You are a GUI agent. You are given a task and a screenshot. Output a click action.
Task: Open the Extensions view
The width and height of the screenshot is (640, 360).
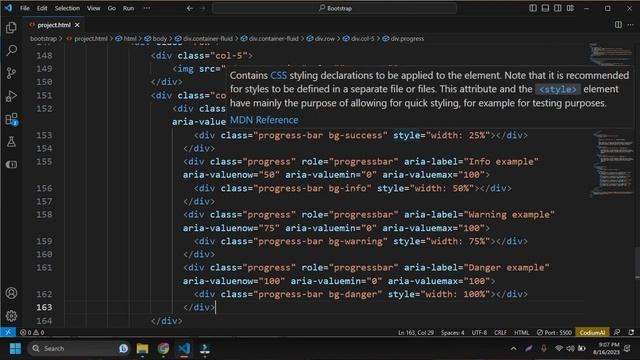[11, 120]
